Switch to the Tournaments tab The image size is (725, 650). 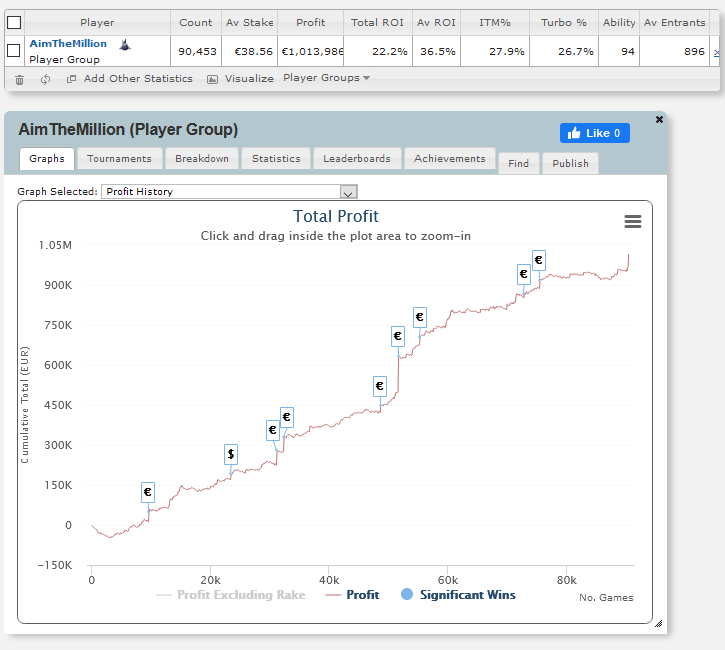pos(119,159)
